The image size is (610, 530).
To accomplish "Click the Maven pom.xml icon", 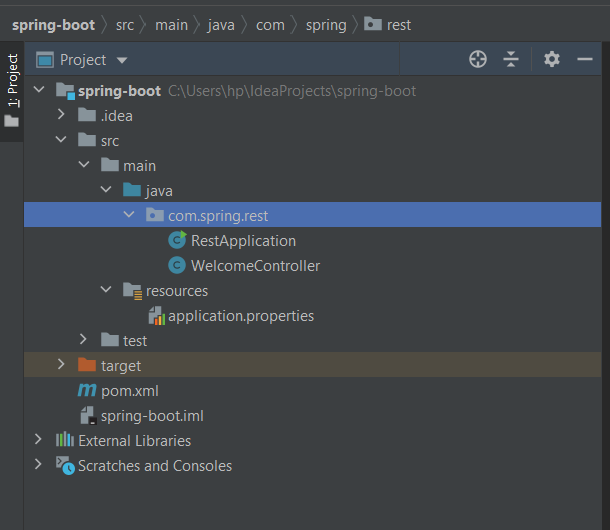I will click(x=87, y=390).
